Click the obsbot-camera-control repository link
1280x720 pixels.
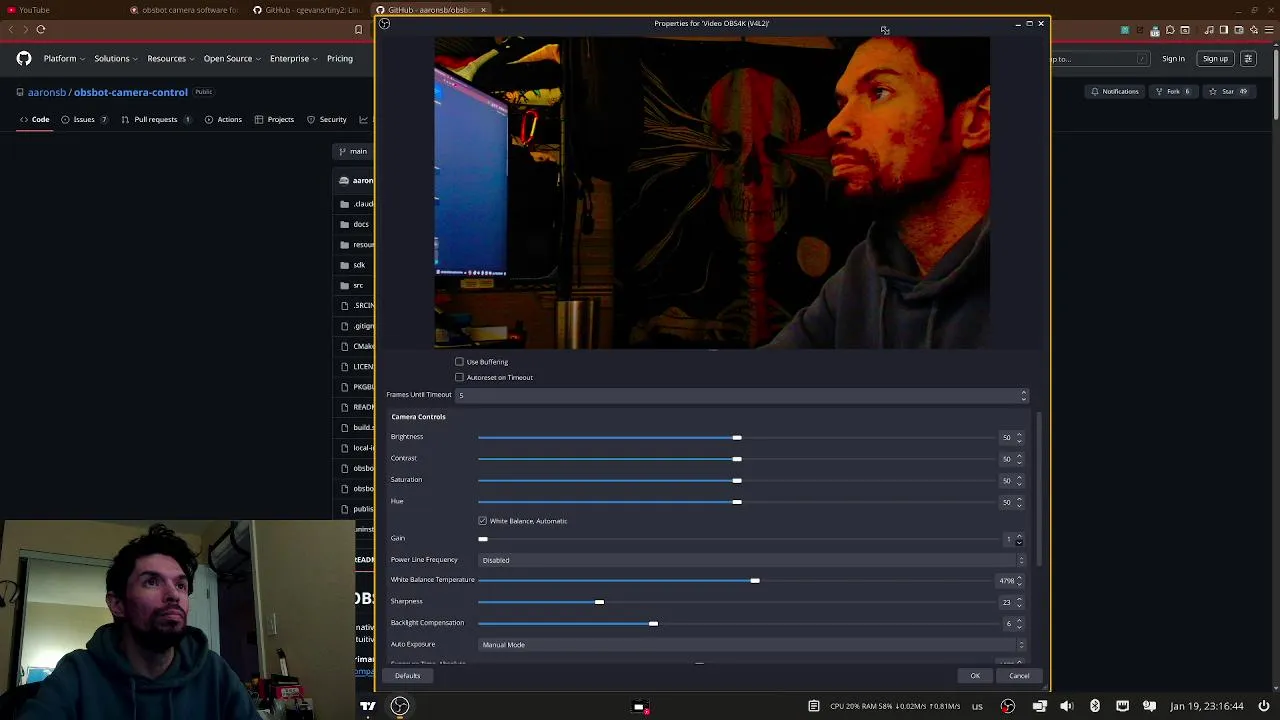[130, 92]
